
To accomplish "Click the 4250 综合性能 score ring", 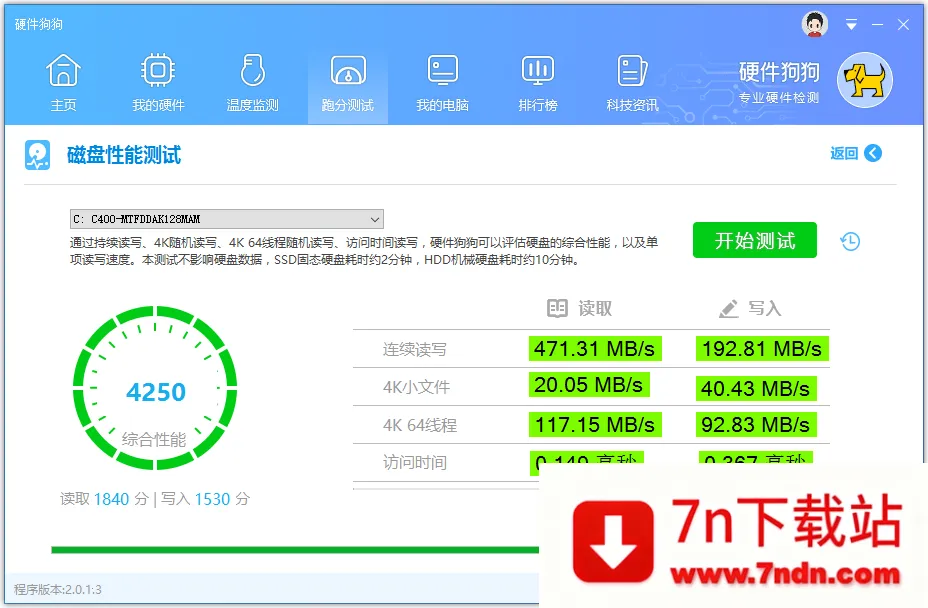I will coord(155,392).
